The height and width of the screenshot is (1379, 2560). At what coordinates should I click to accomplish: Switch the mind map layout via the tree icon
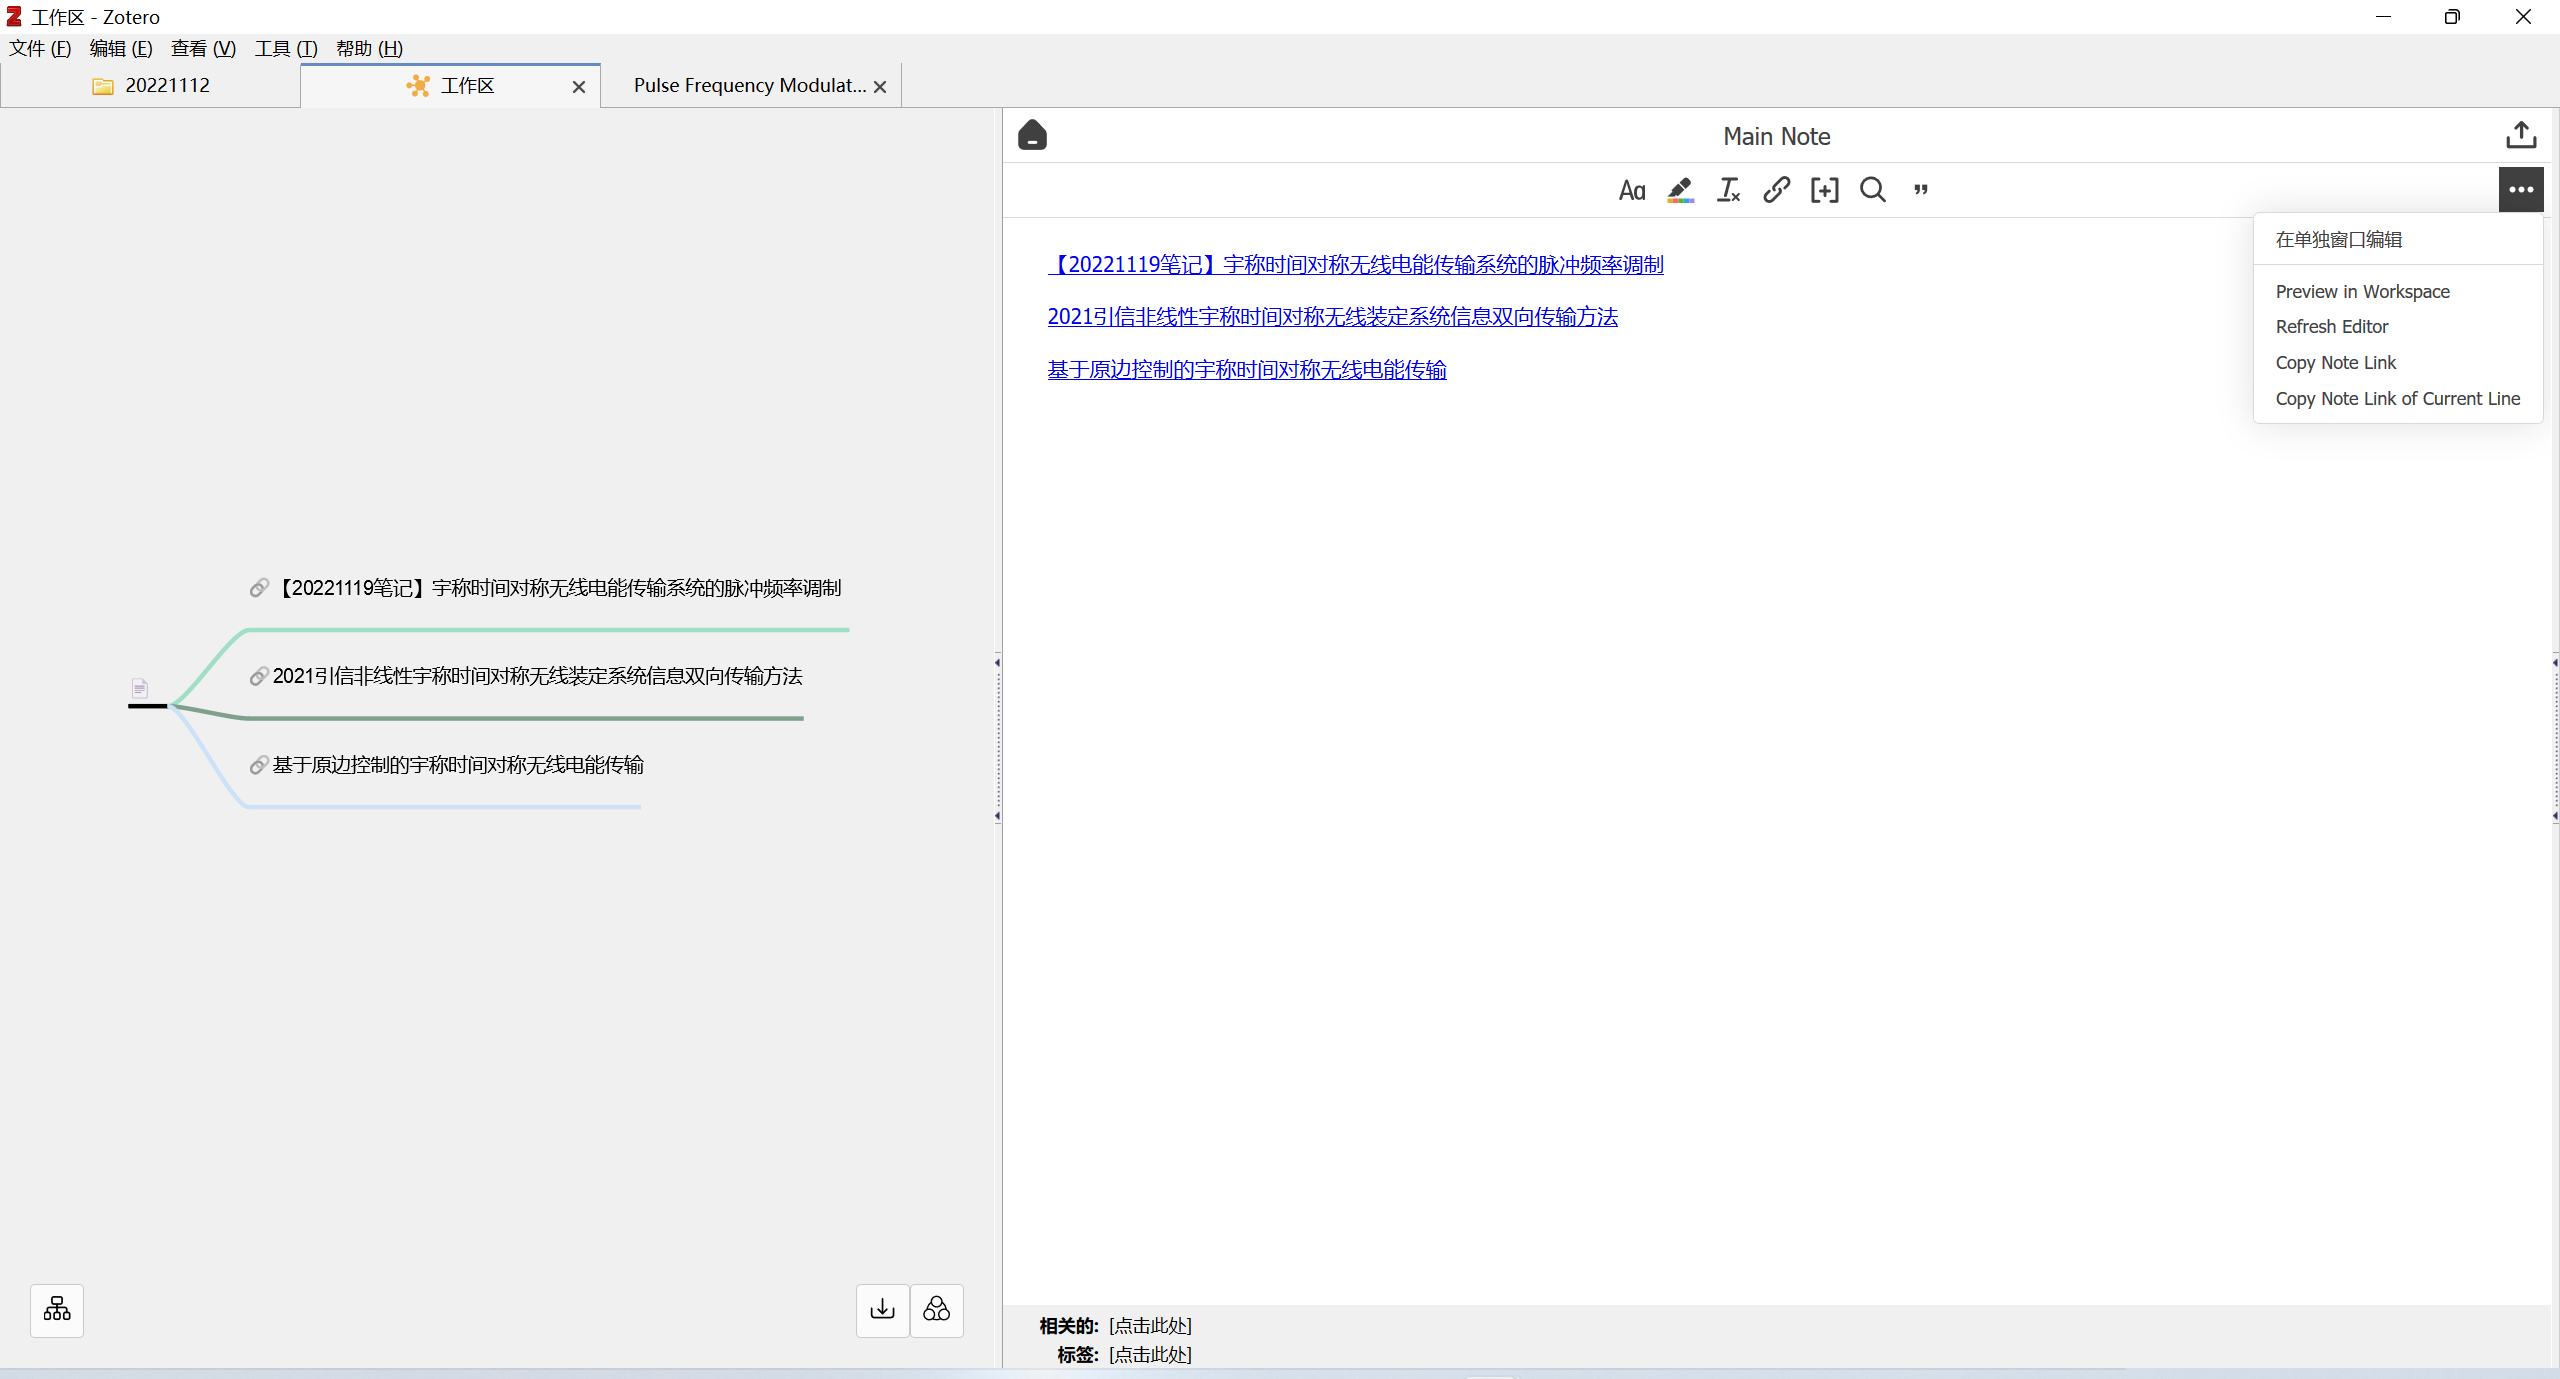[57, 1310]
